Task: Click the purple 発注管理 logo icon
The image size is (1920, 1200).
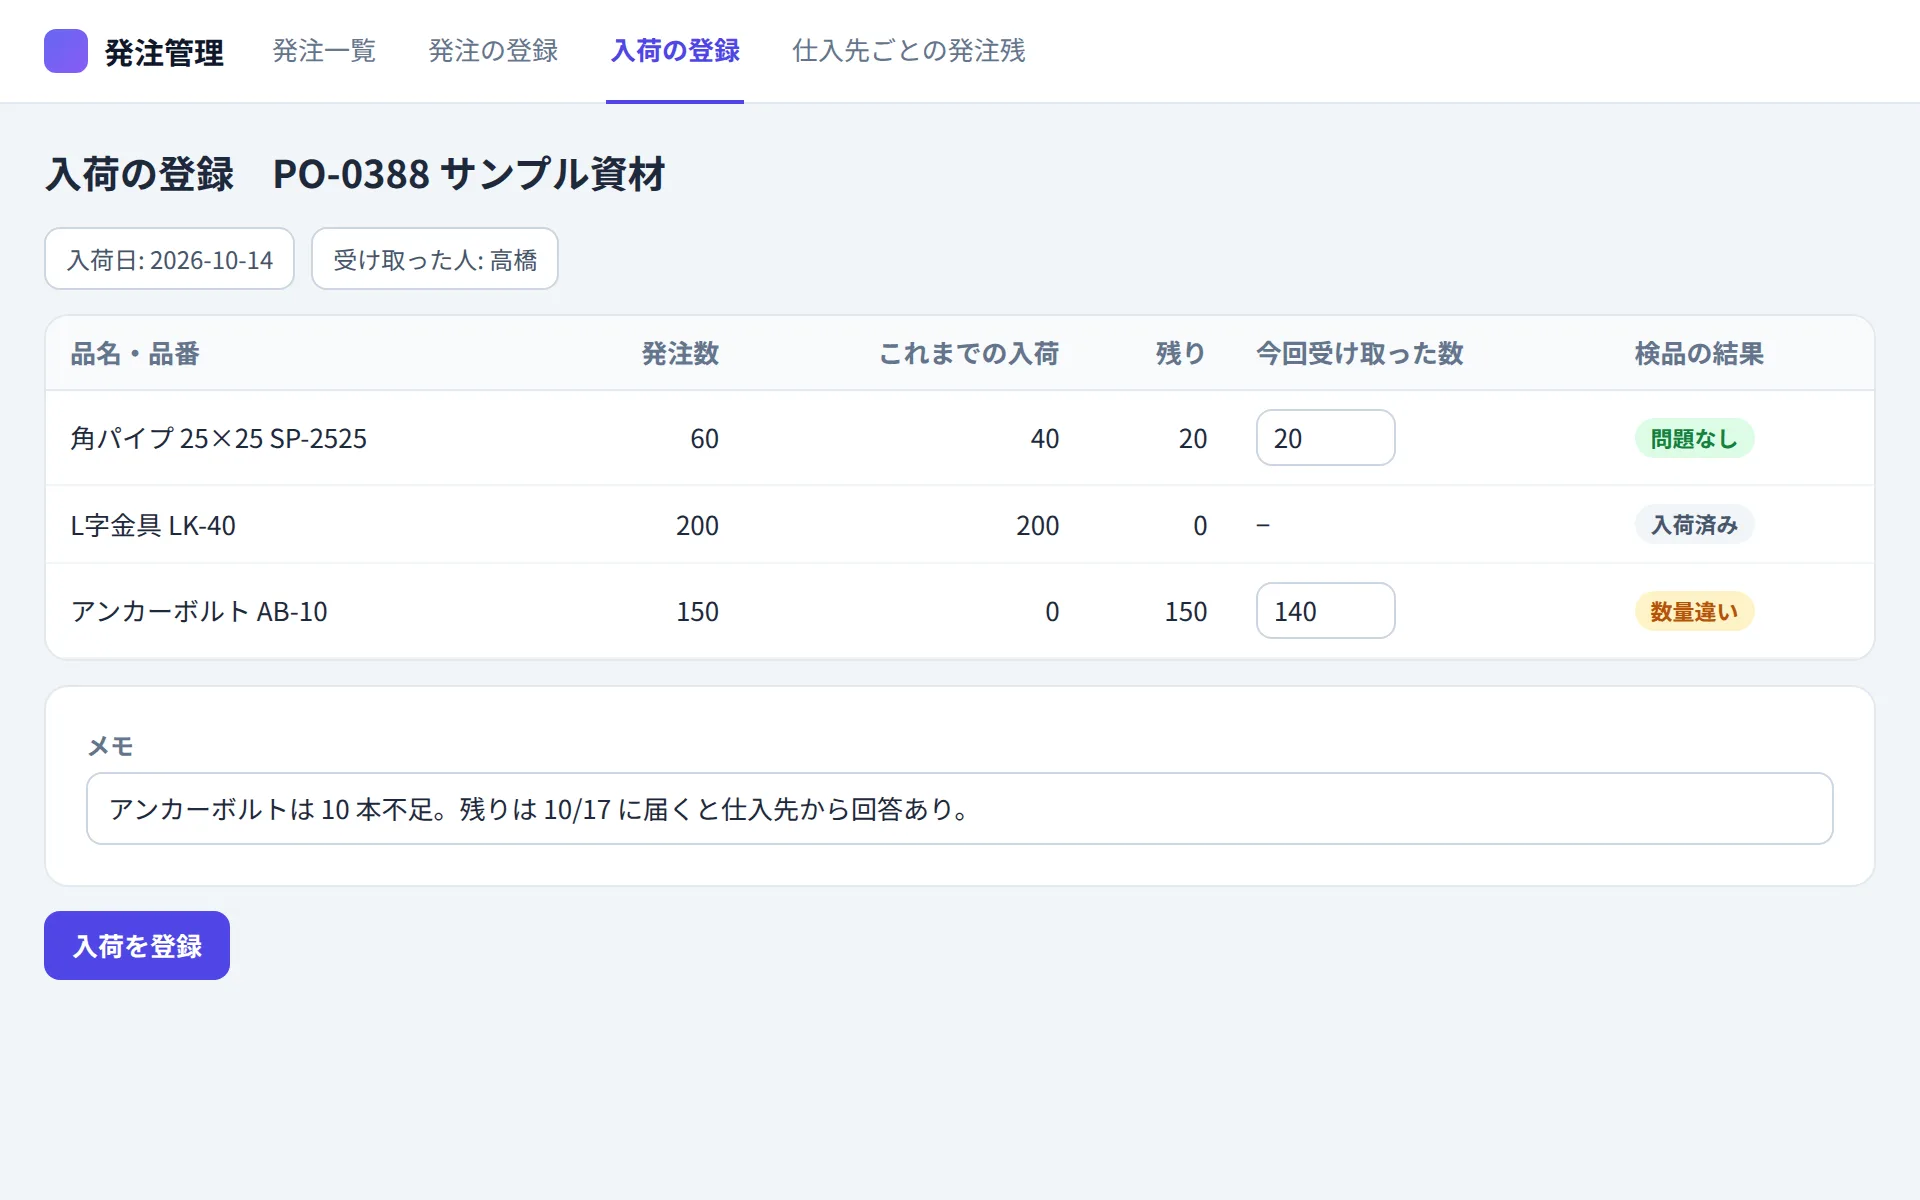Action: pos(66,51)
